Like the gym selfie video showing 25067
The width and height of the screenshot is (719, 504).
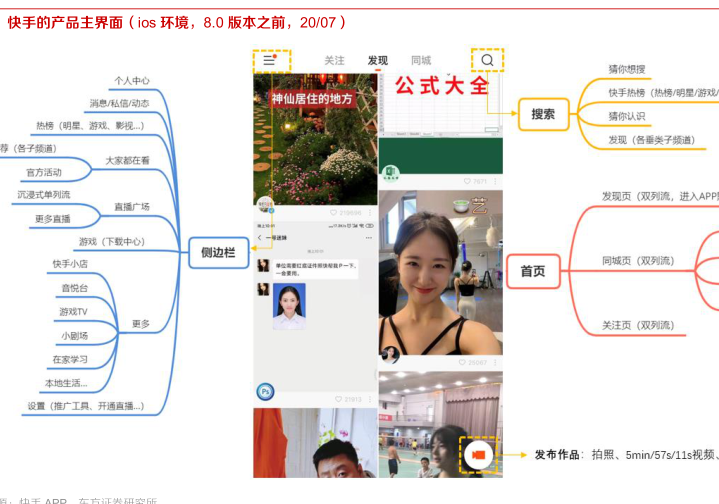[462, 362]
